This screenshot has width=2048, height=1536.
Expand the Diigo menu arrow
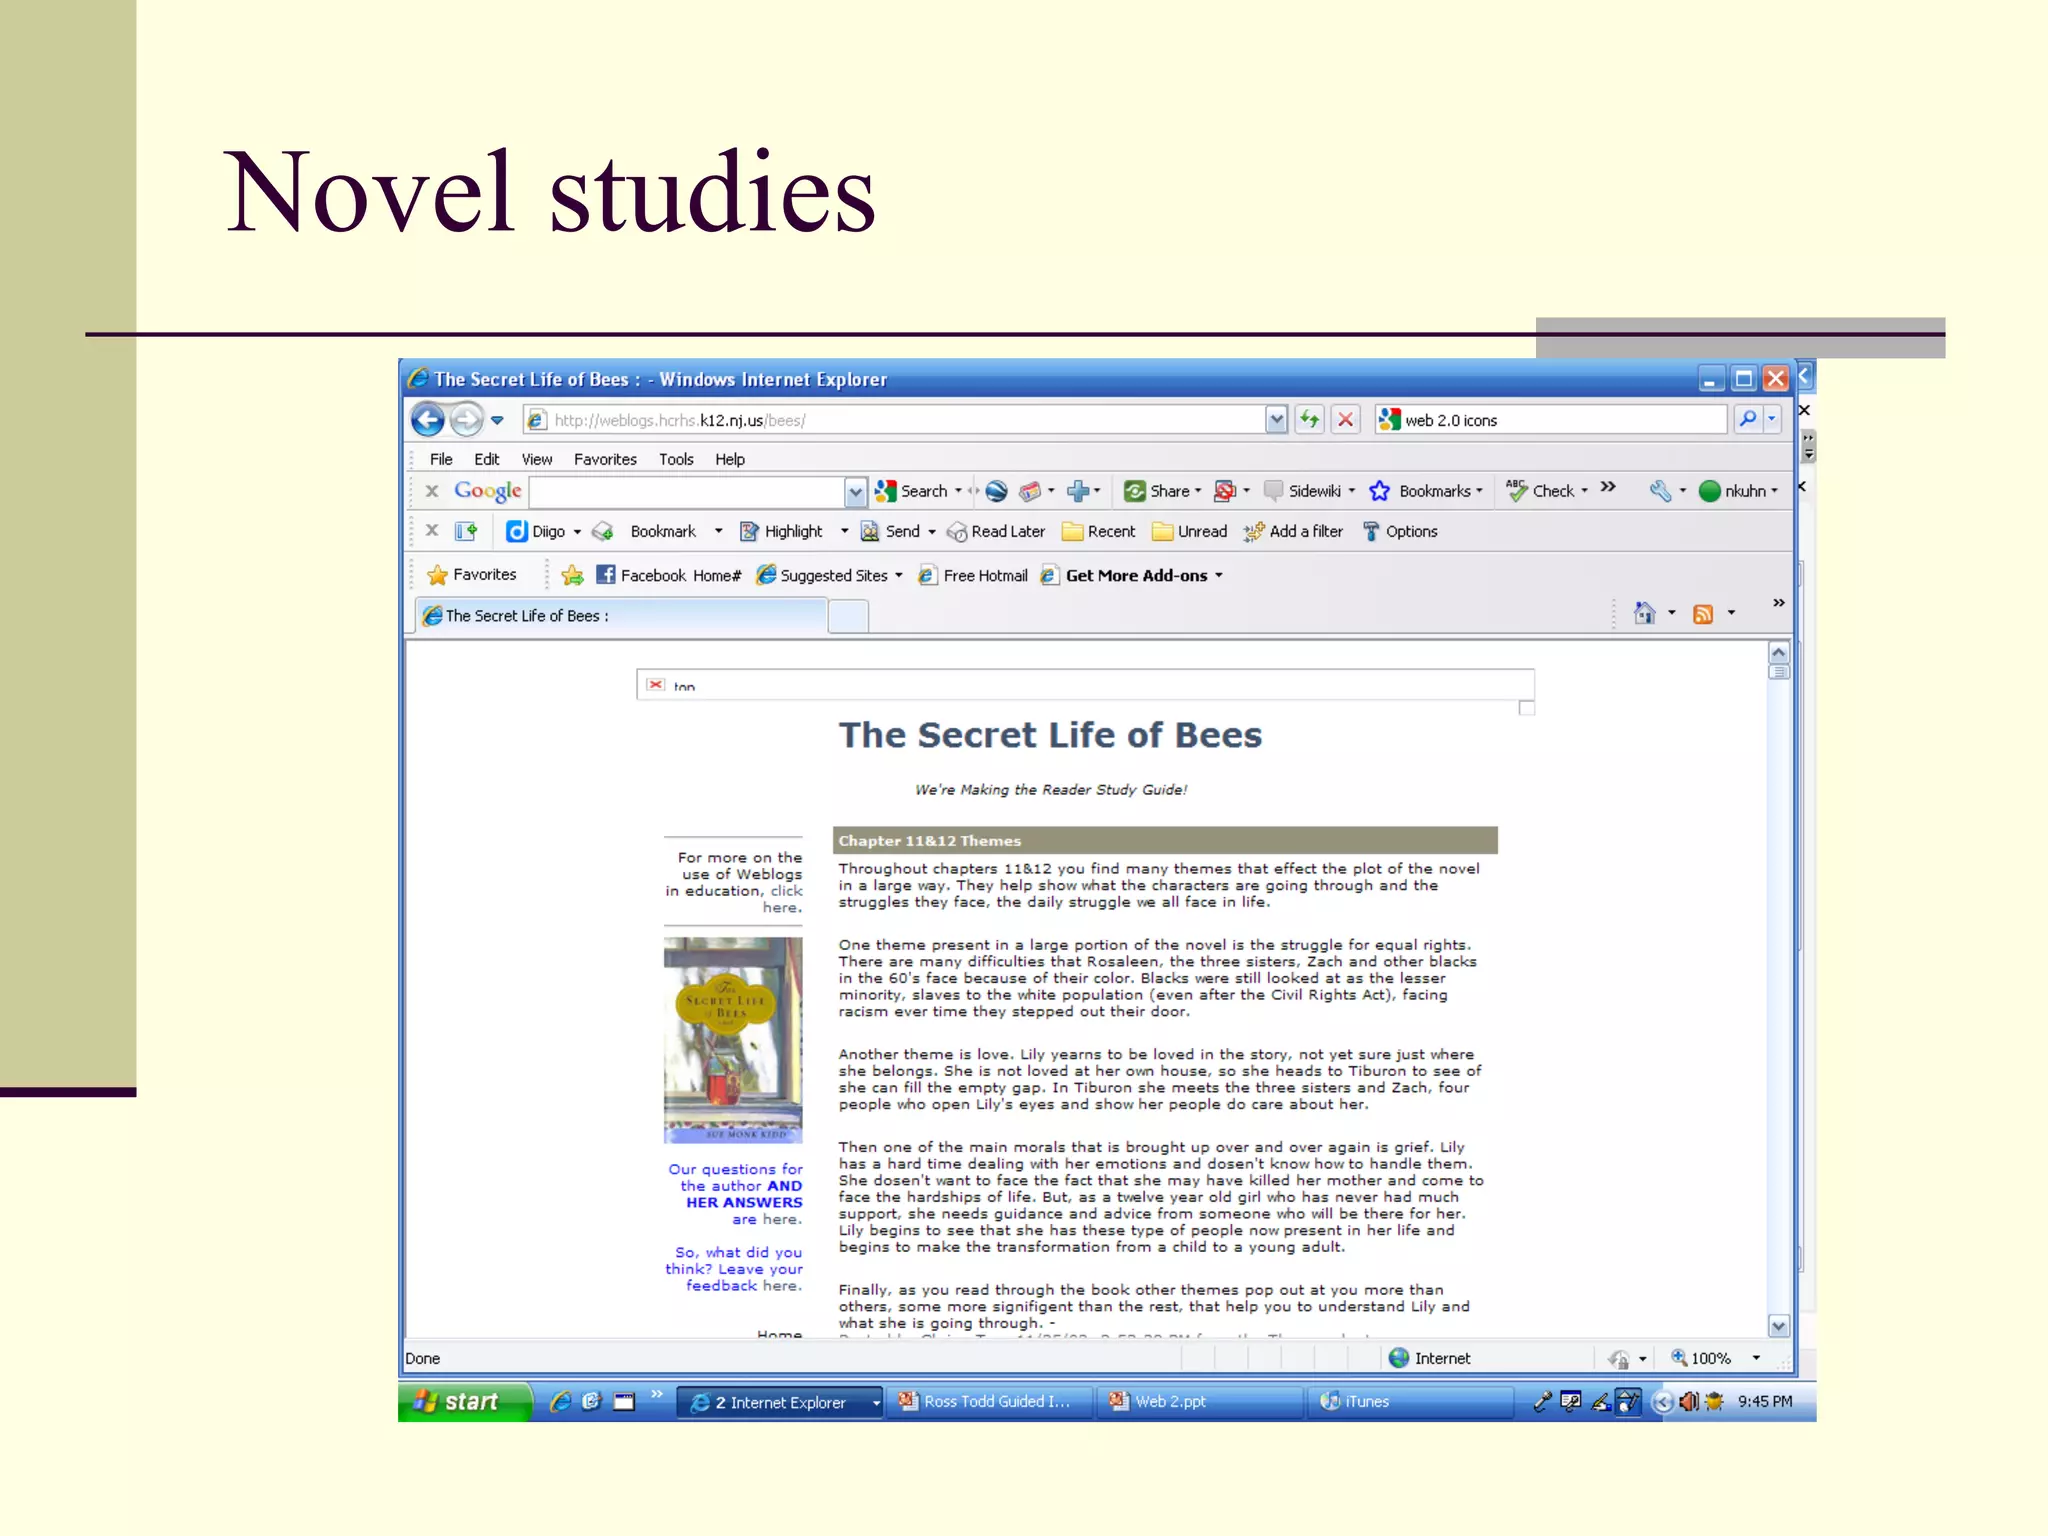point(577,532)
